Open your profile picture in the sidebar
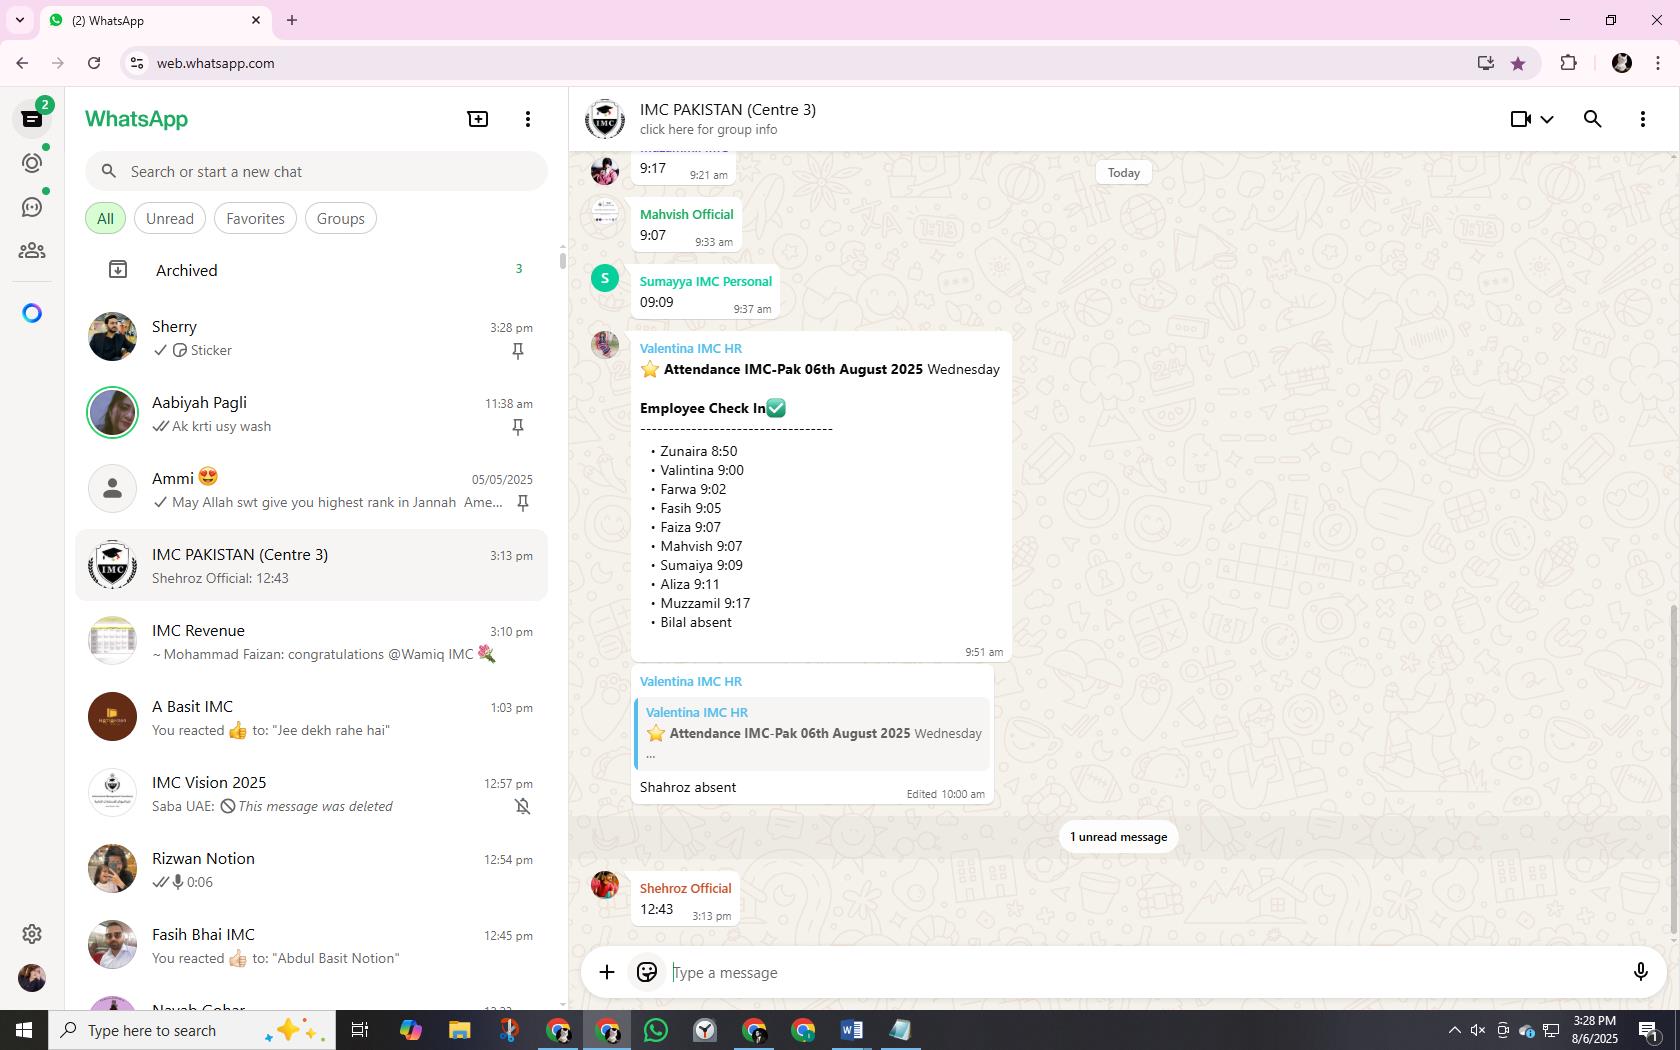1680x1050 pixels. (32, 978)
